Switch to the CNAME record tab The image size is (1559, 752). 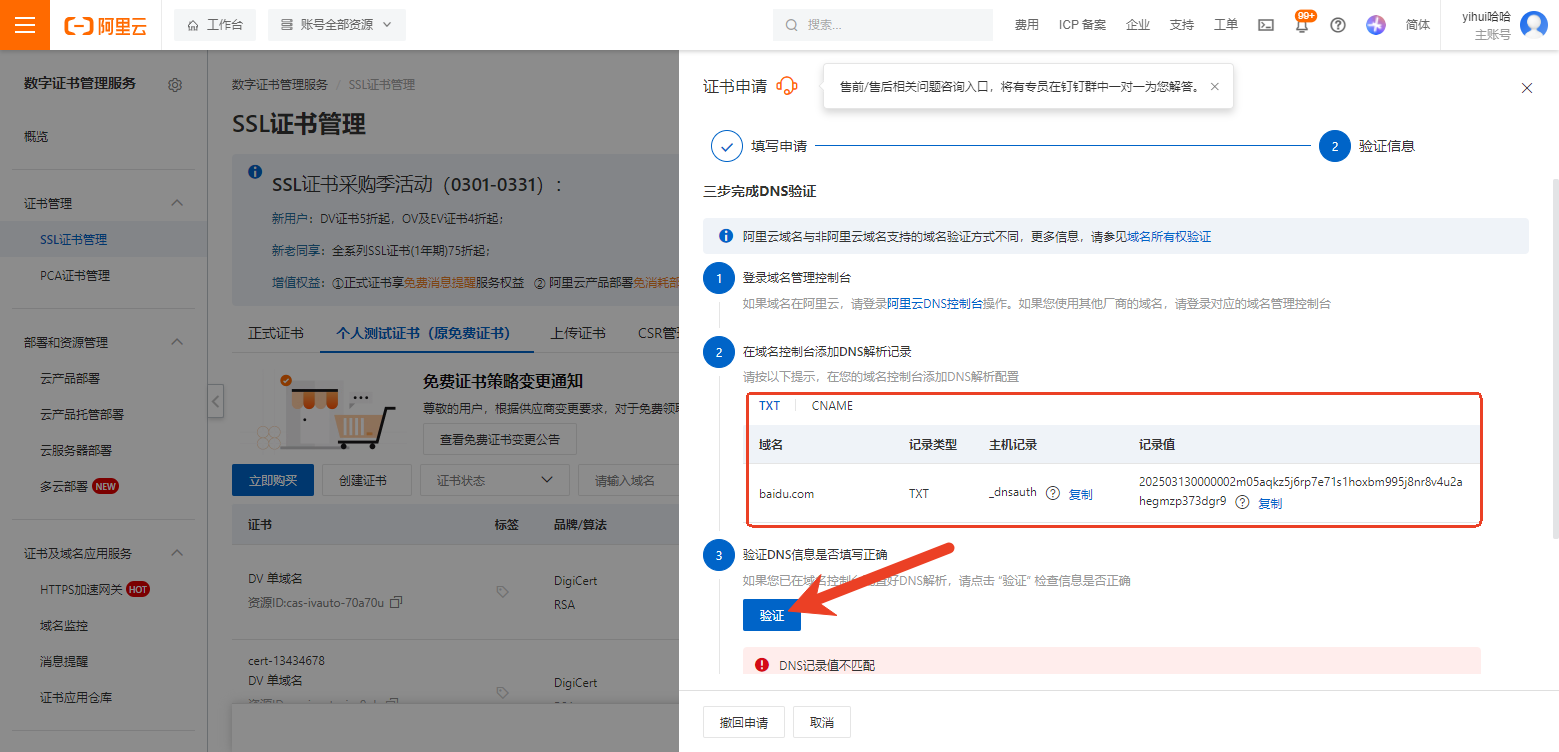pyautogui.click(x=832, y=406)
